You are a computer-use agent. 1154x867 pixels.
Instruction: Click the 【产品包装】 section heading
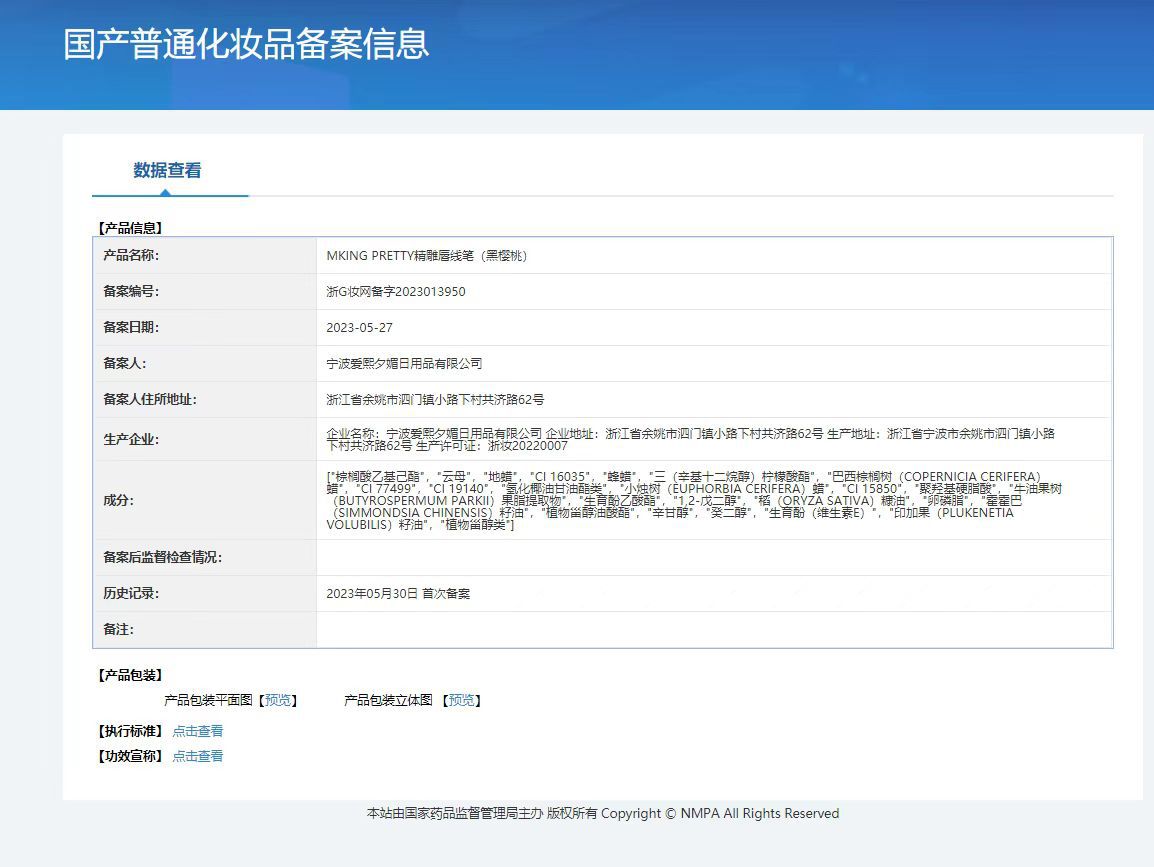[x=130, y=675]
